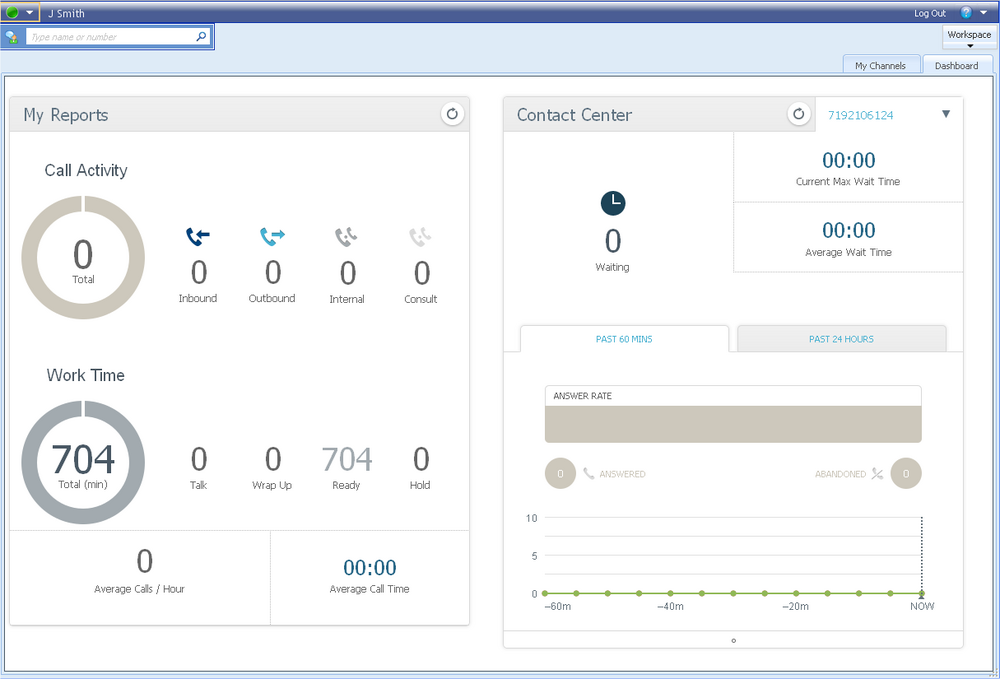Viewport: 1000px width, 679px height.
Task: Click the 'Contact Center' heading
Action: (574, 115)
